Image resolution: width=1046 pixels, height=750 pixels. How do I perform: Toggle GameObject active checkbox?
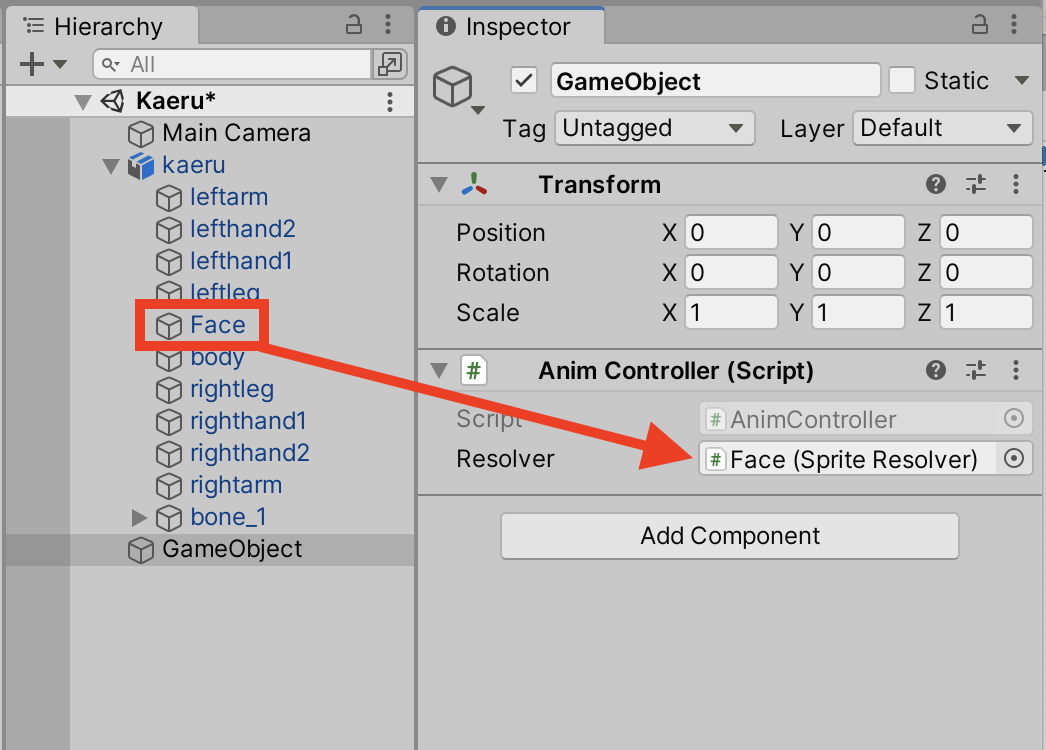coord(524,81)
